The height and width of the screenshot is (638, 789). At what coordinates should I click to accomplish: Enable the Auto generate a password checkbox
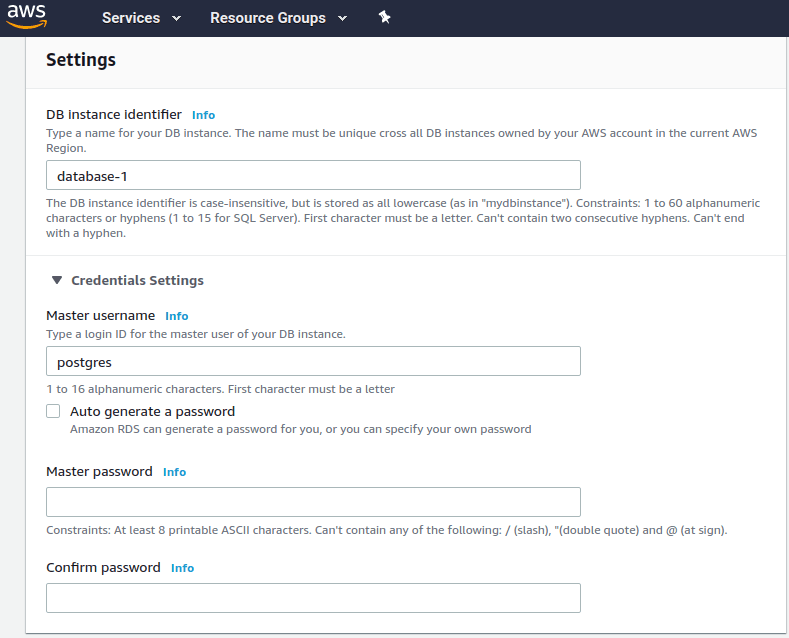click(54, 411)
